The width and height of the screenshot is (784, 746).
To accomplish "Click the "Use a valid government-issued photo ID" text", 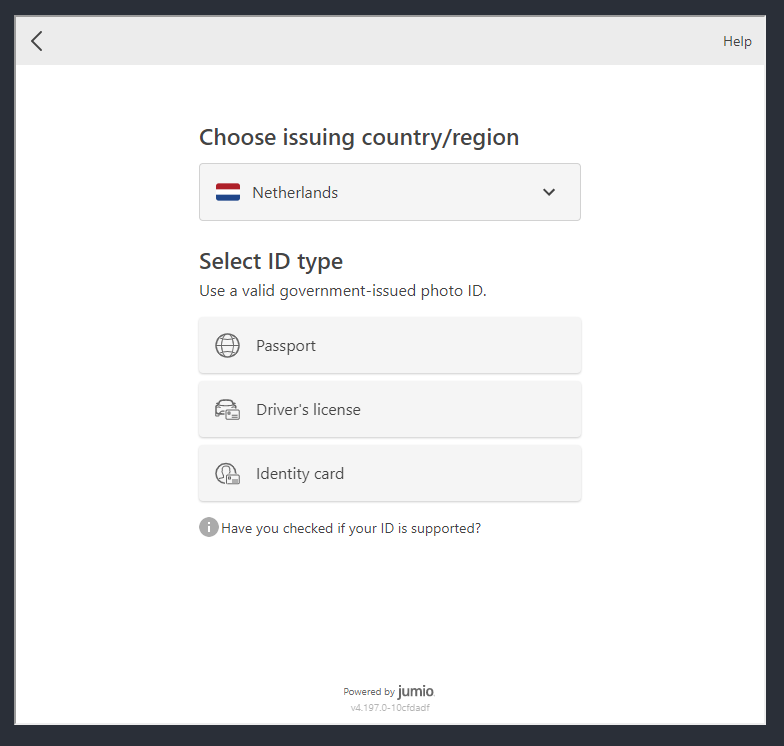I will coord(342,291).
